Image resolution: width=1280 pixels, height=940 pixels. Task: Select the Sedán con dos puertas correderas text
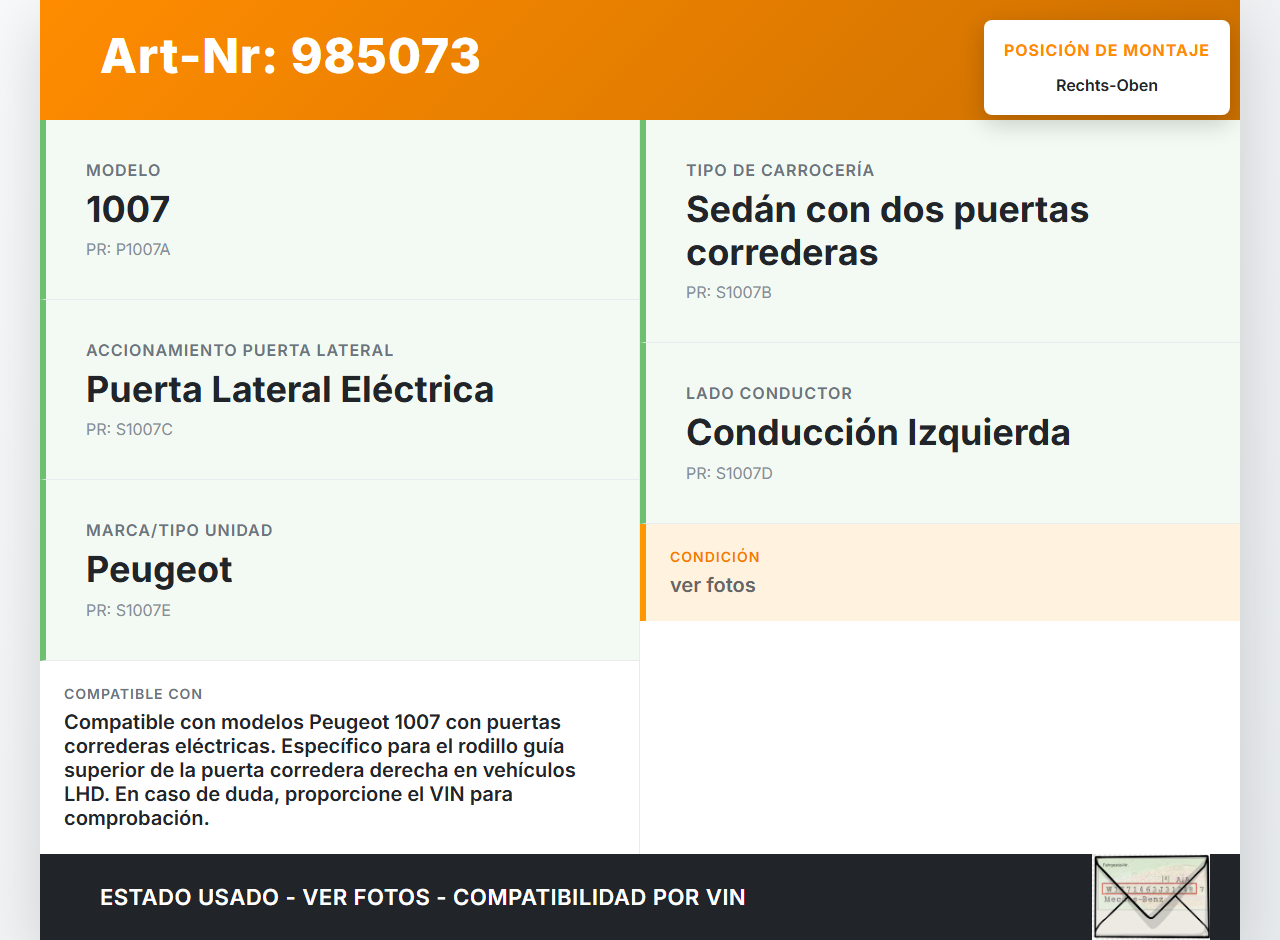coord(886,231)
